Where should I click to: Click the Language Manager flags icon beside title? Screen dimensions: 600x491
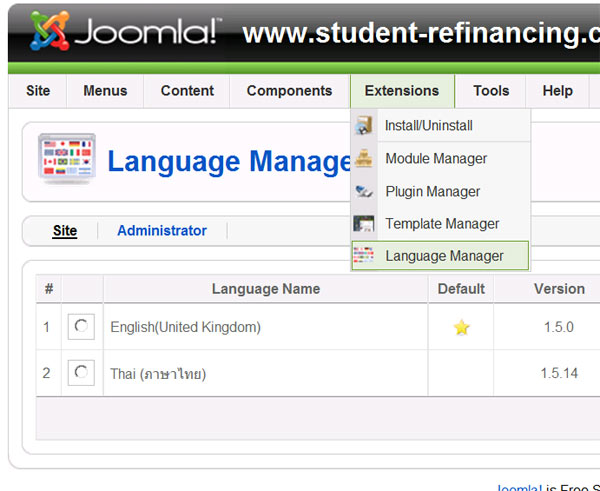[x=67, y=158]
